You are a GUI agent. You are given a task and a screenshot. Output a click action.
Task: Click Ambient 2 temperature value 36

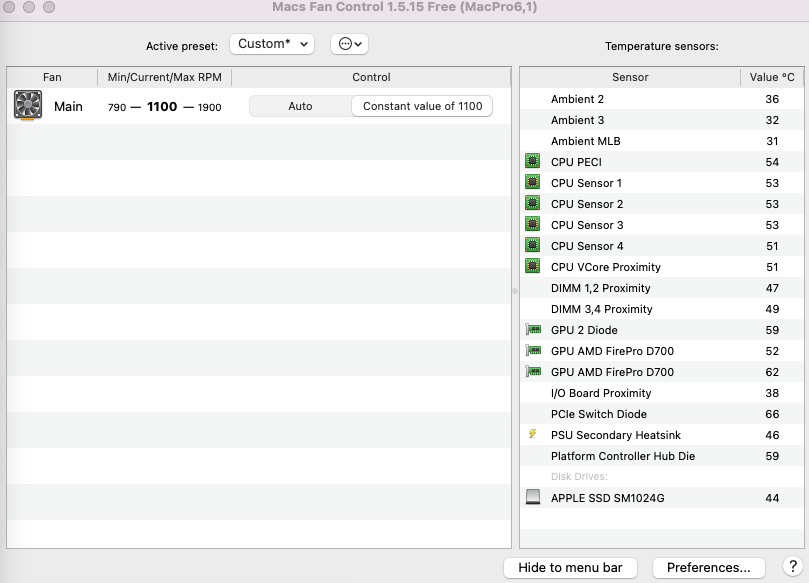pos(772,99)
